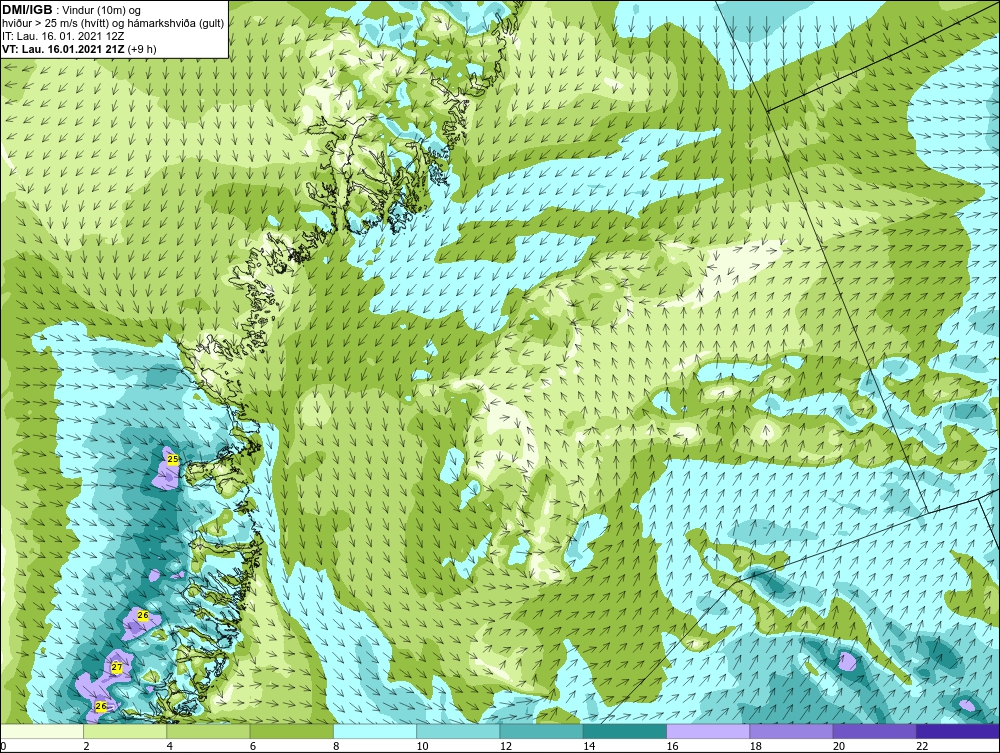The image size is (1000, 753).
Task: Click the scale label 10
Action: pyautogui.click(x=422, y=747)
